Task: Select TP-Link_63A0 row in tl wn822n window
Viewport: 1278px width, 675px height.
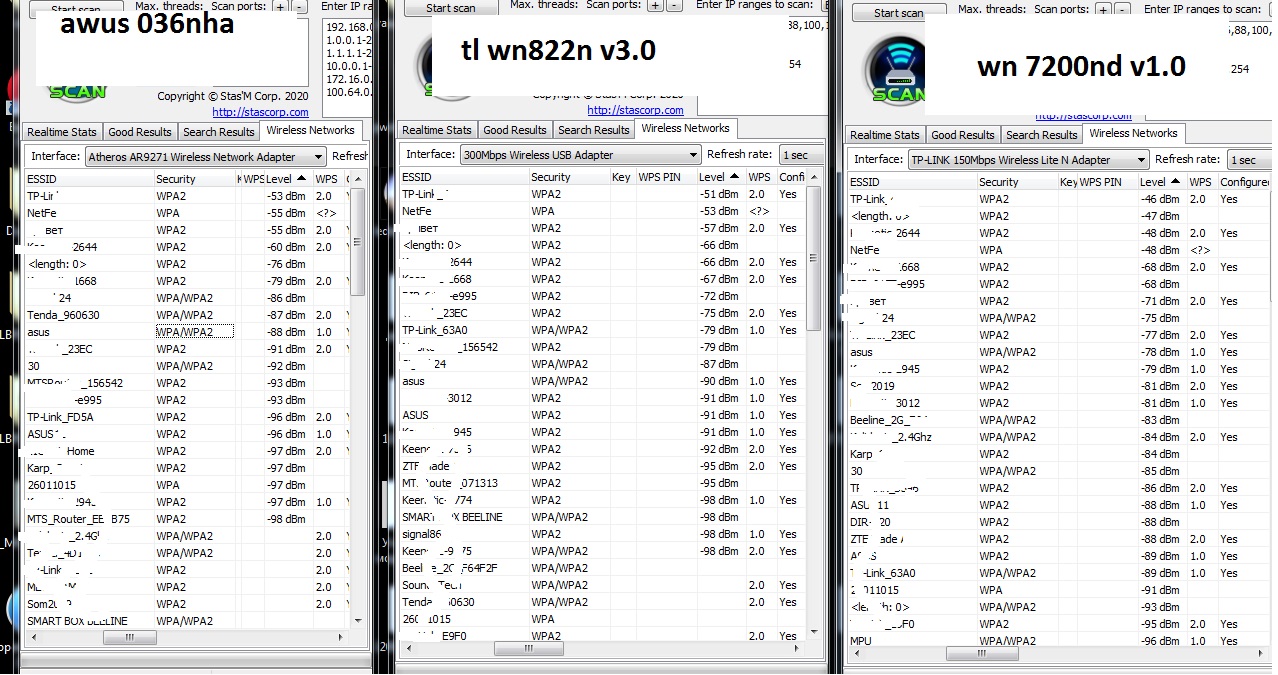Action: 603,330
